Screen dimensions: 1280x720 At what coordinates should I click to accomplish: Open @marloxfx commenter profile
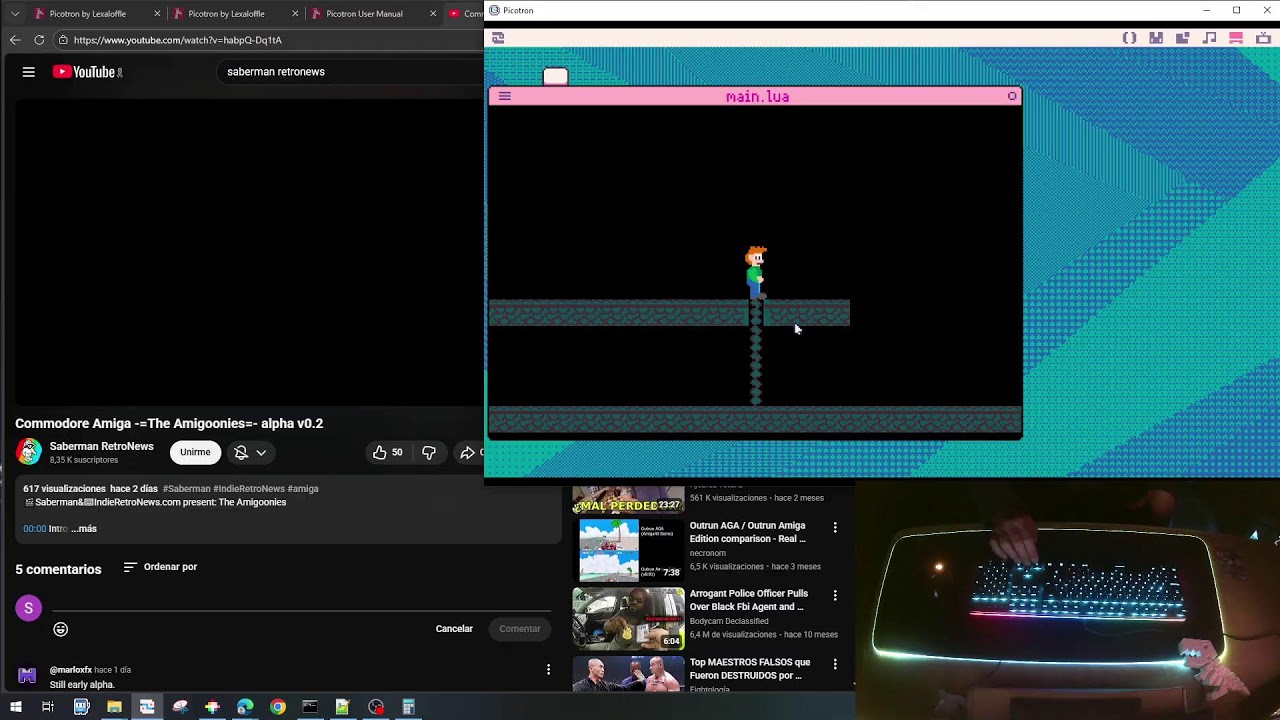71,670
